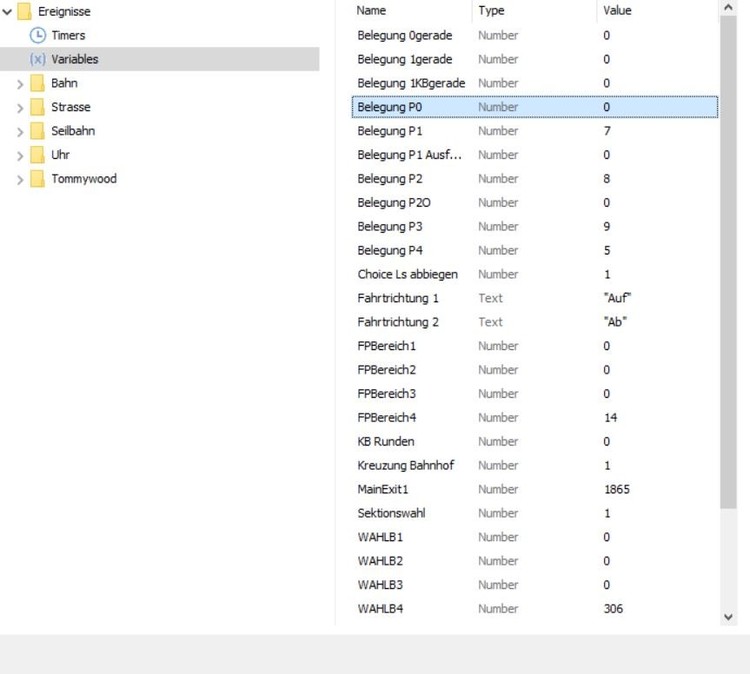The width and height of the screenshot is (750, 674).
Task: Click the Seilbahn folder icon
Action: [x=37, y=131]
